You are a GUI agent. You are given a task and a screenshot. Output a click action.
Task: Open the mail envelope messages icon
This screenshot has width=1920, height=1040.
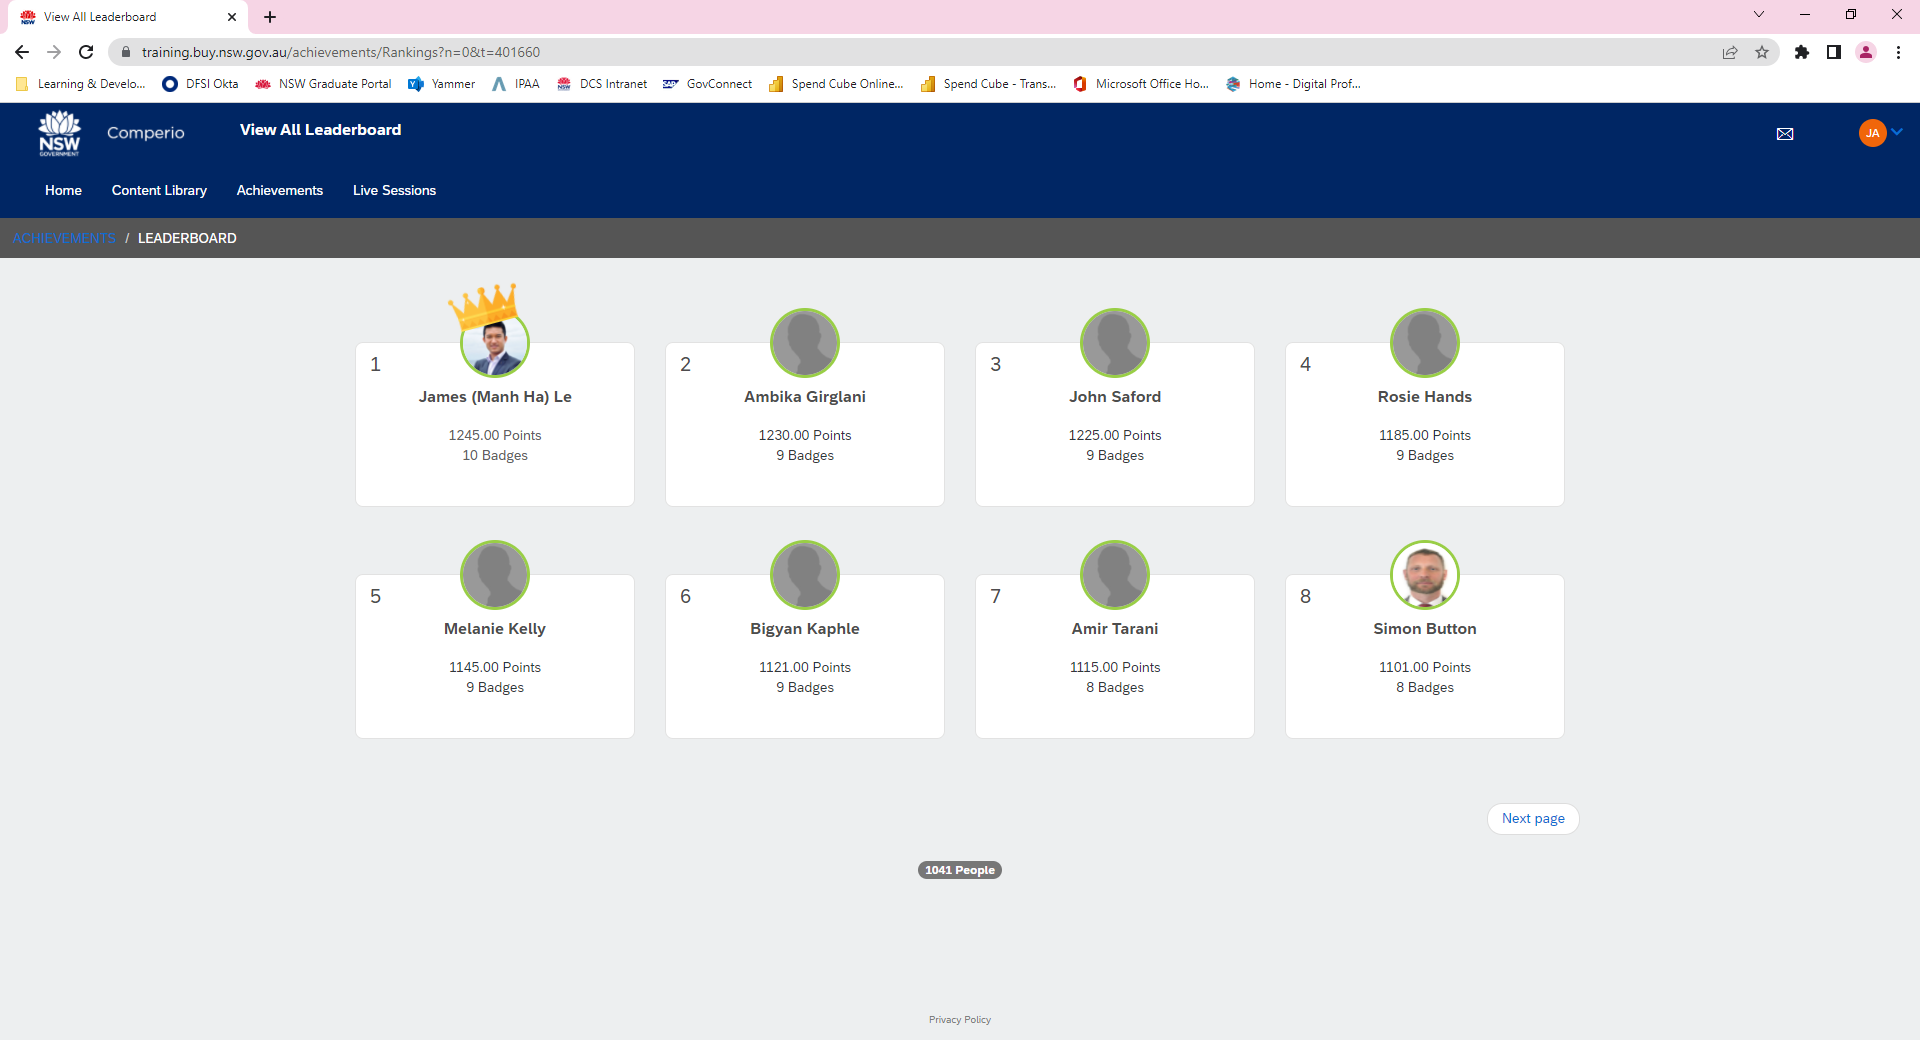pyautogui.click(x=1784, y=134)
